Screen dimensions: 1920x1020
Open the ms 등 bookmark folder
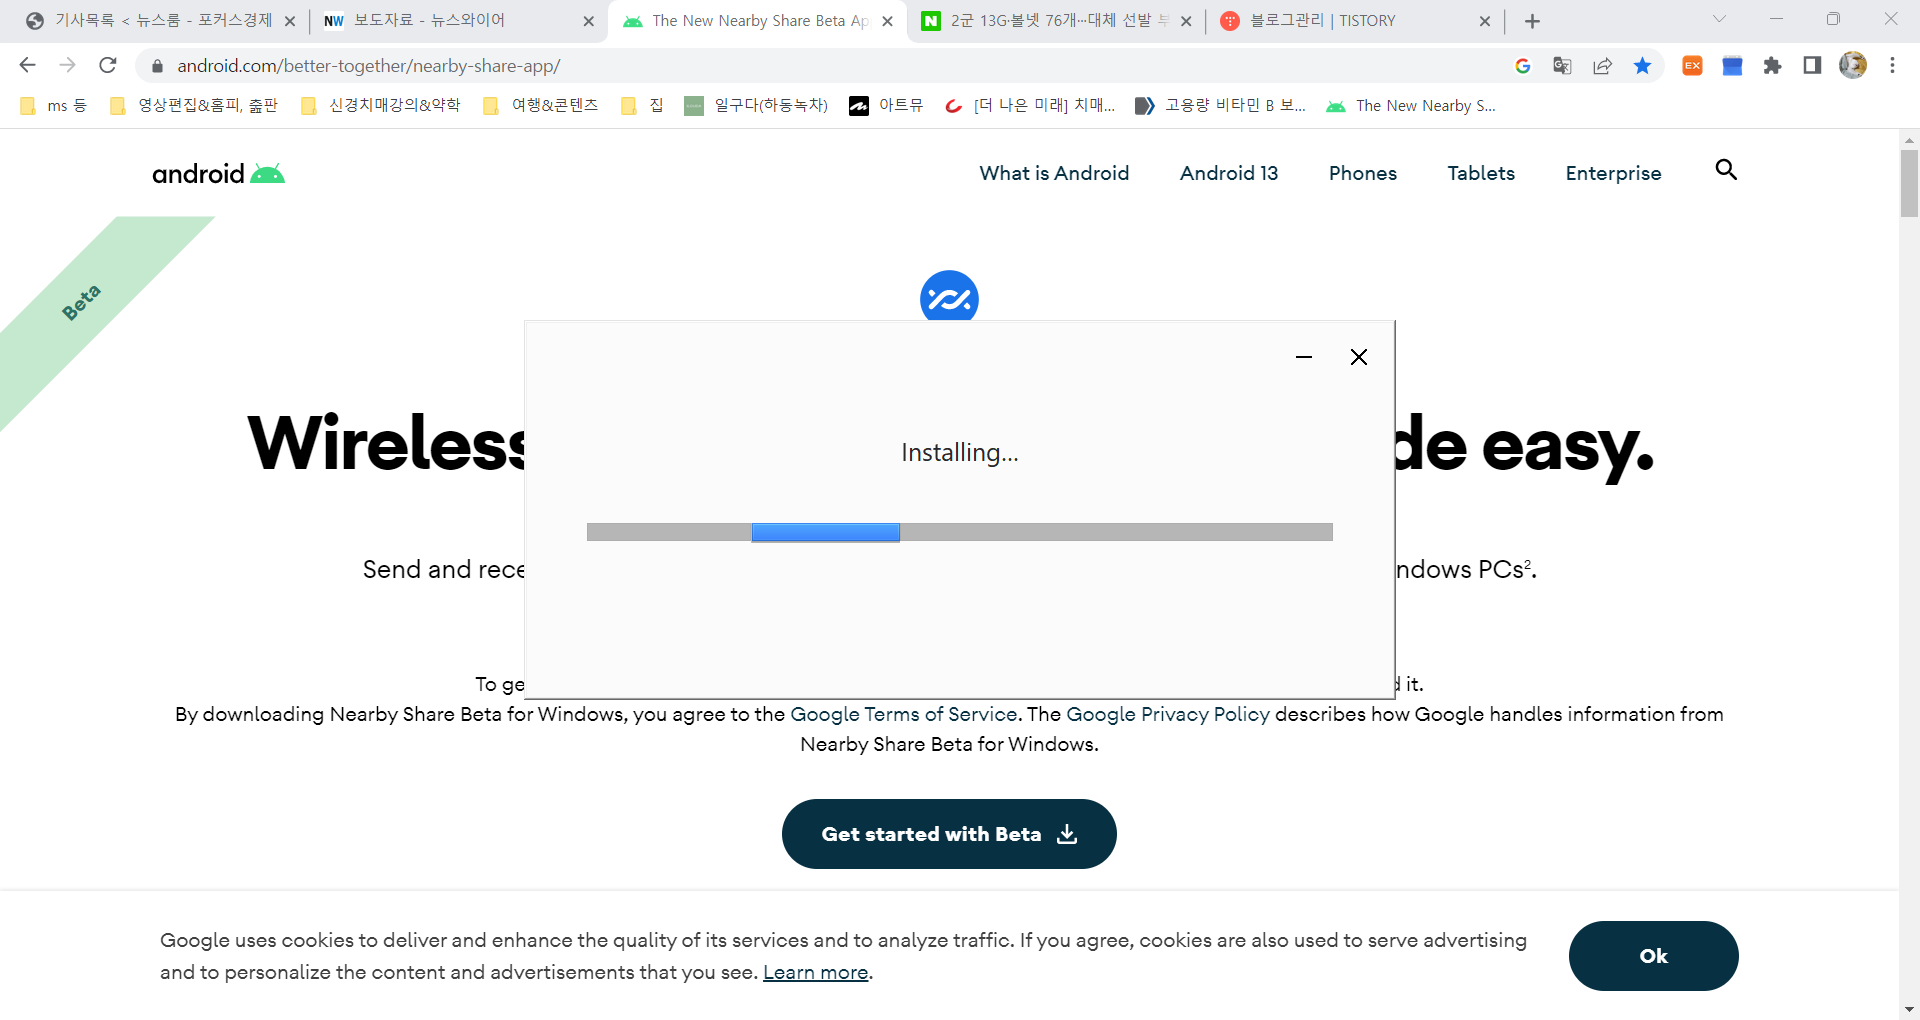tap(54, 106)
